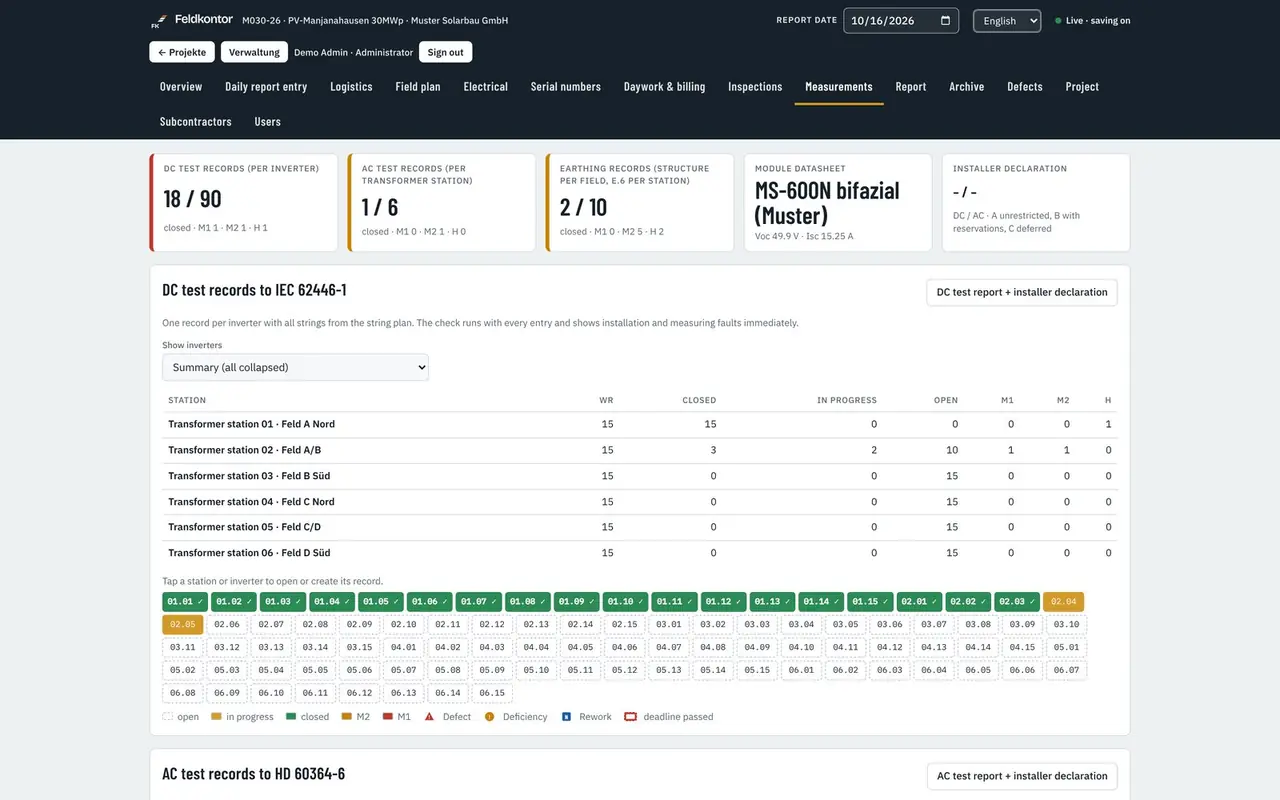Screen dimensions: 1280x800
Task: Switch to the Overview tab
Action: tap(181, 87)
